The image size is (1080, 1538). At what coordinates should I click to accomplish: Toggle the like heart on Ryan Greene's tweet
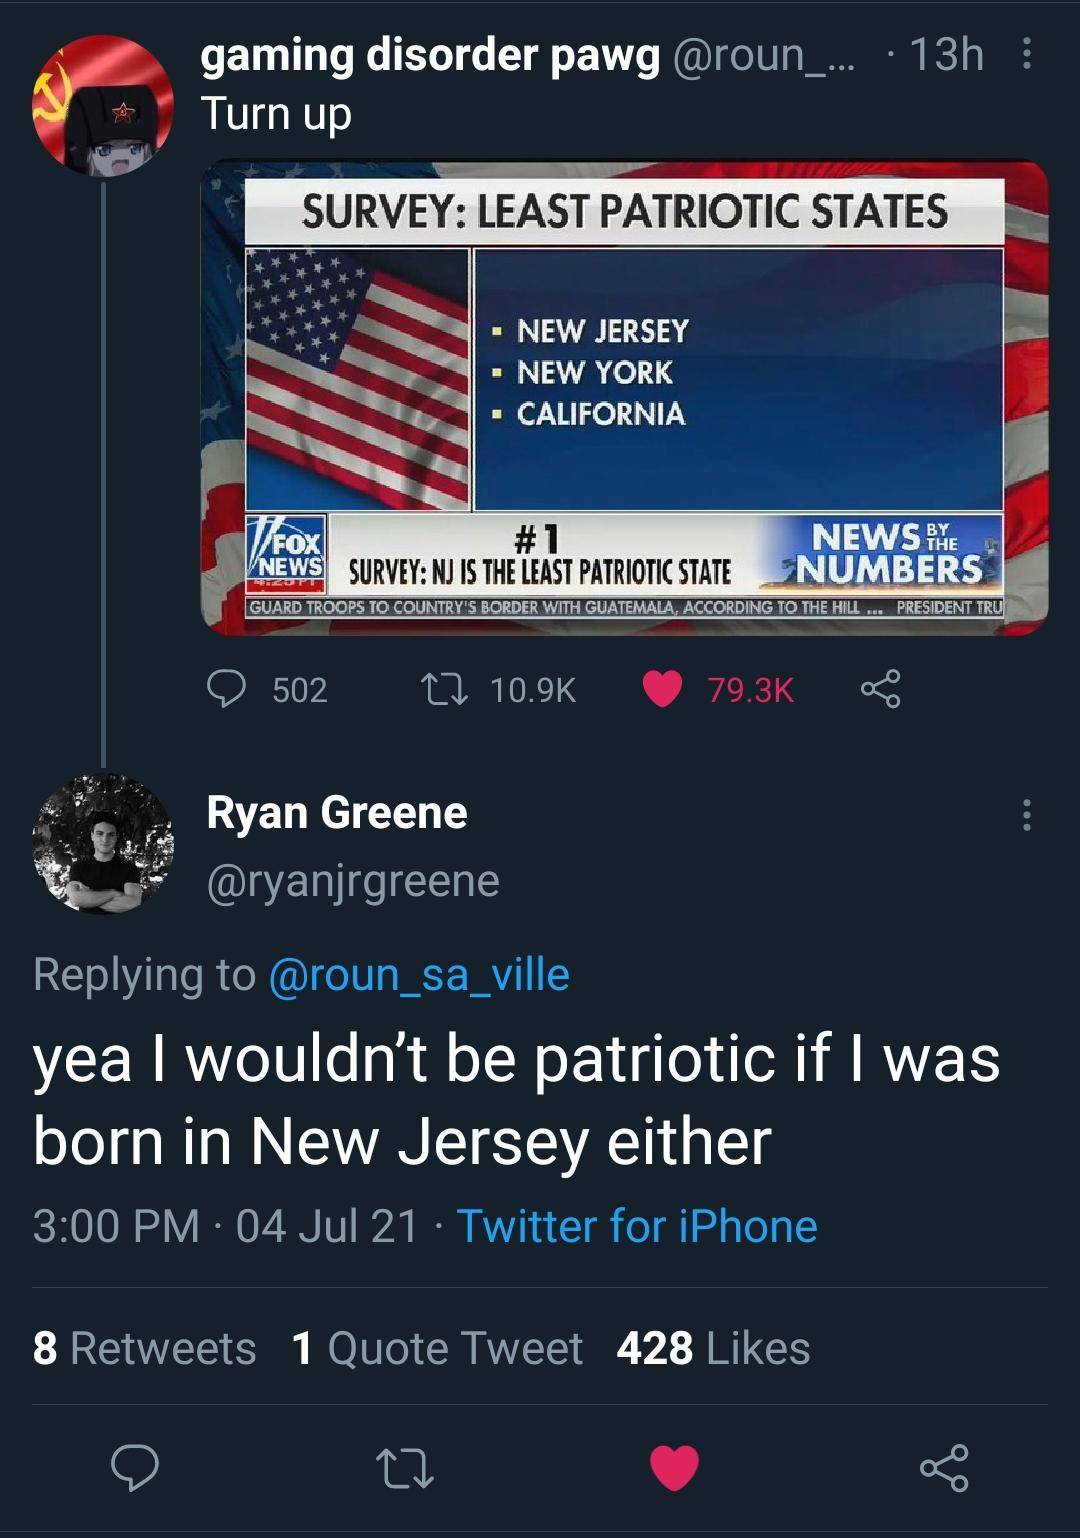674,1467
